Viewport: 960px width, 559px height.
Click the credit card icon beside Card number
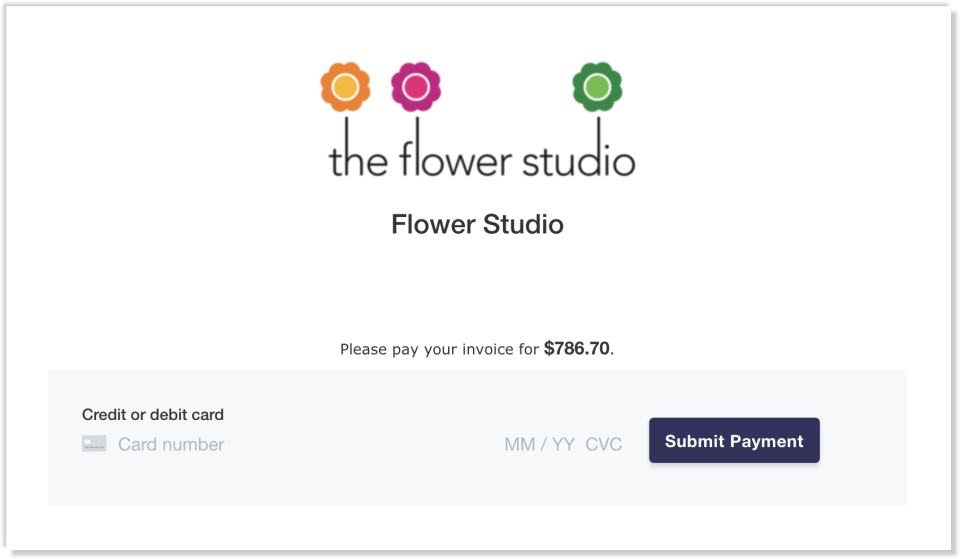[94, 443]
